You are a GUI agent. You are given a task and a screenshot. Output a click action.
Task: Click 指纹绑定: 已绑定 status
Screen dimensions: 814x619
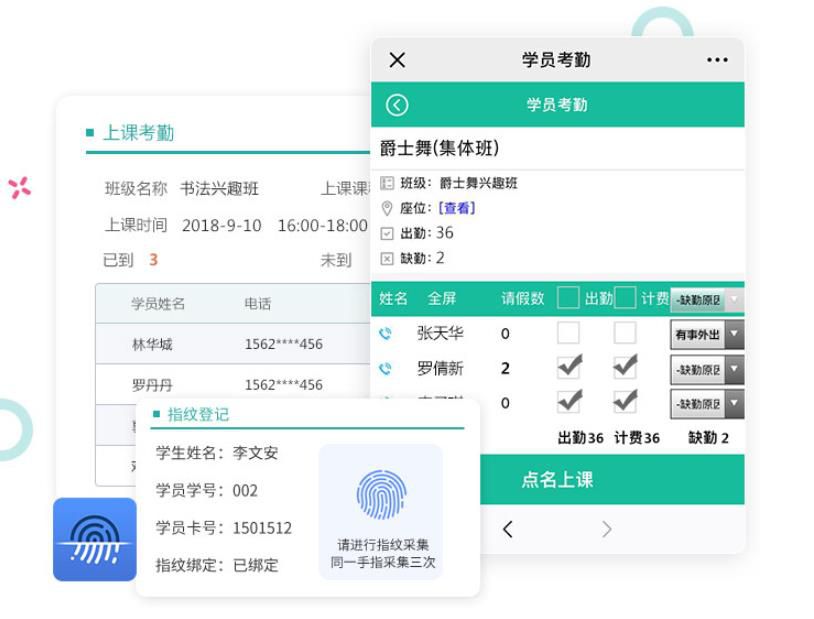(217, 565)
